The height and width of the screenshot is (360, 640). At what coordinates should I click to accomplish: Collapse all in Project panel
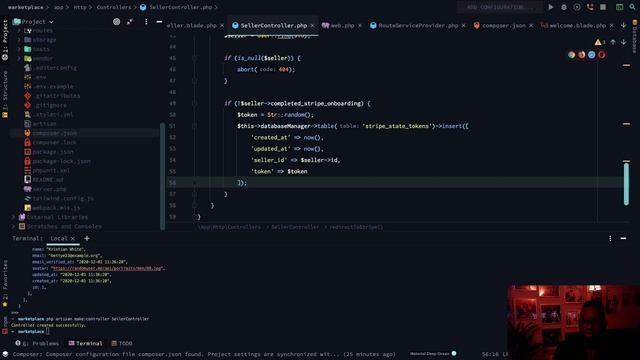tap(130, 22)
